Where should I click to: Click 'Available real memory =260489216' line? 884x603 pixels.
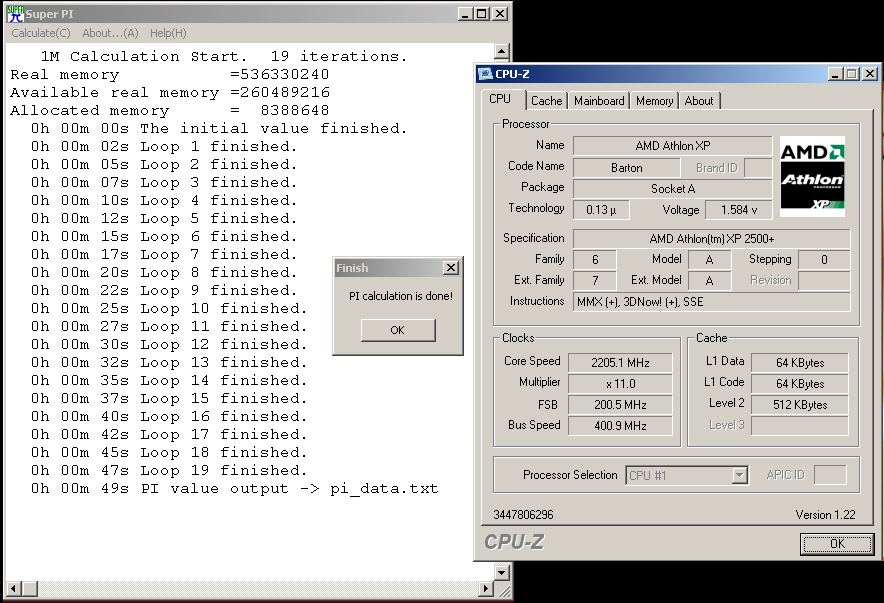170,92
